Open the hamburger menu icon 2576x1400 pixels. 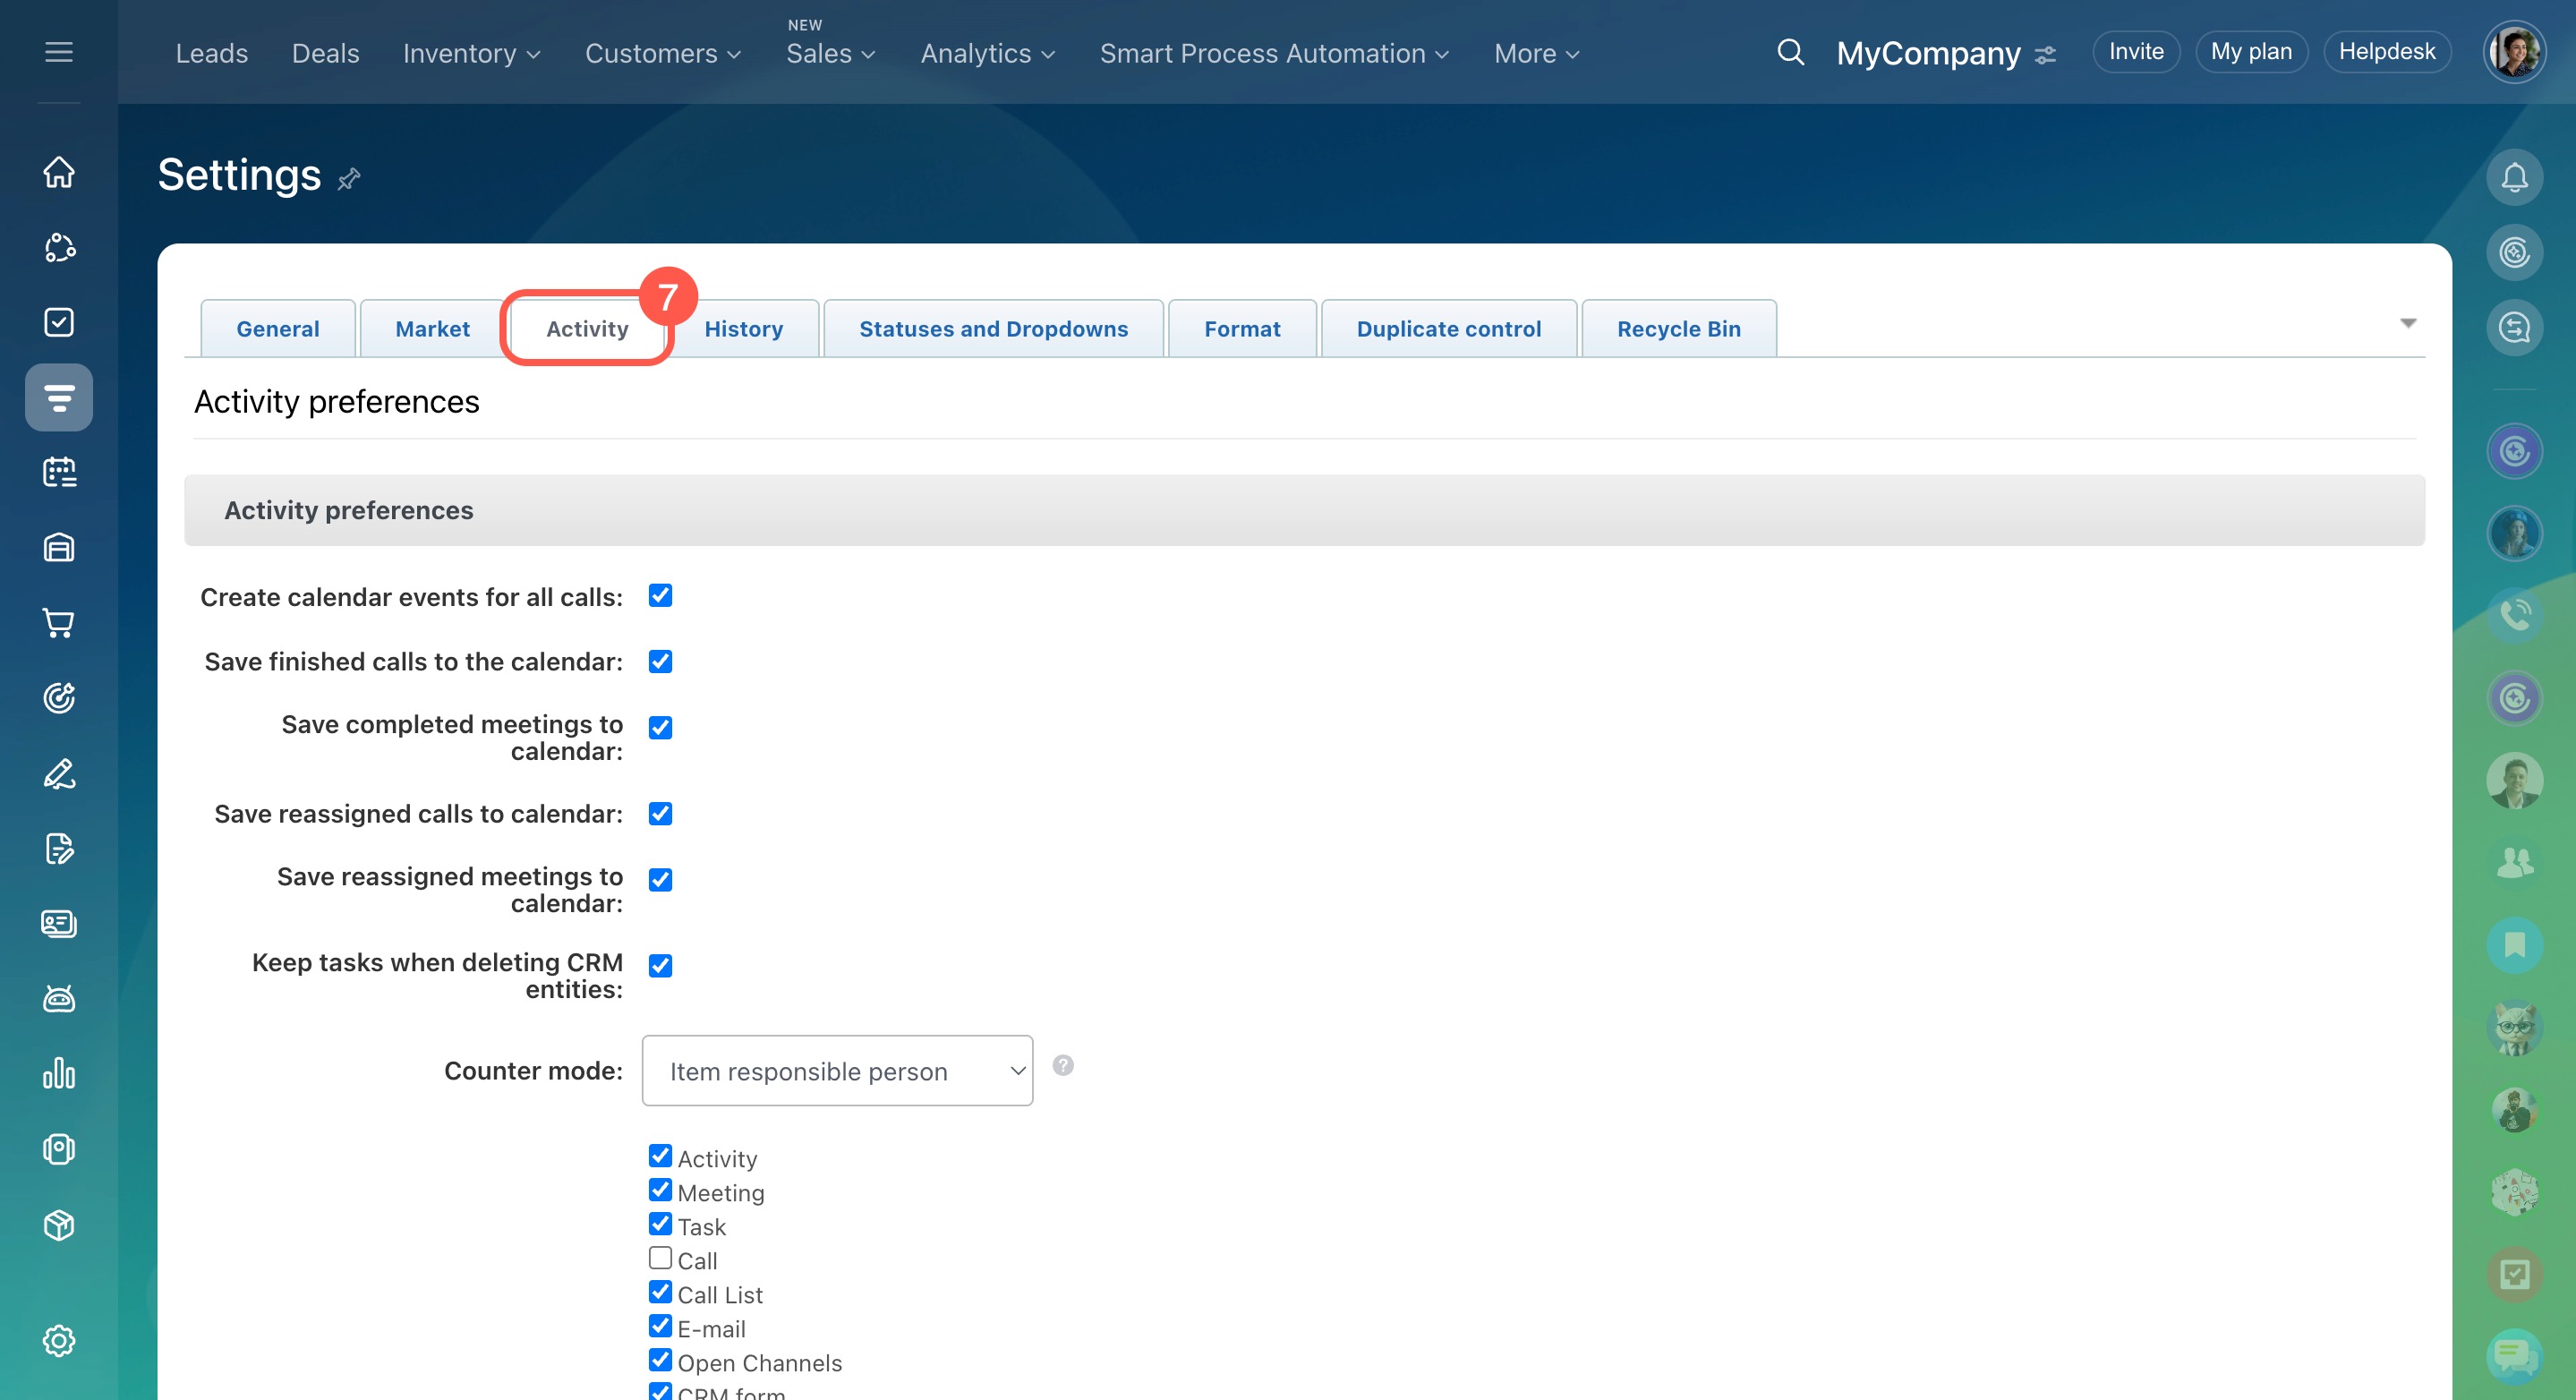(59, 52)
